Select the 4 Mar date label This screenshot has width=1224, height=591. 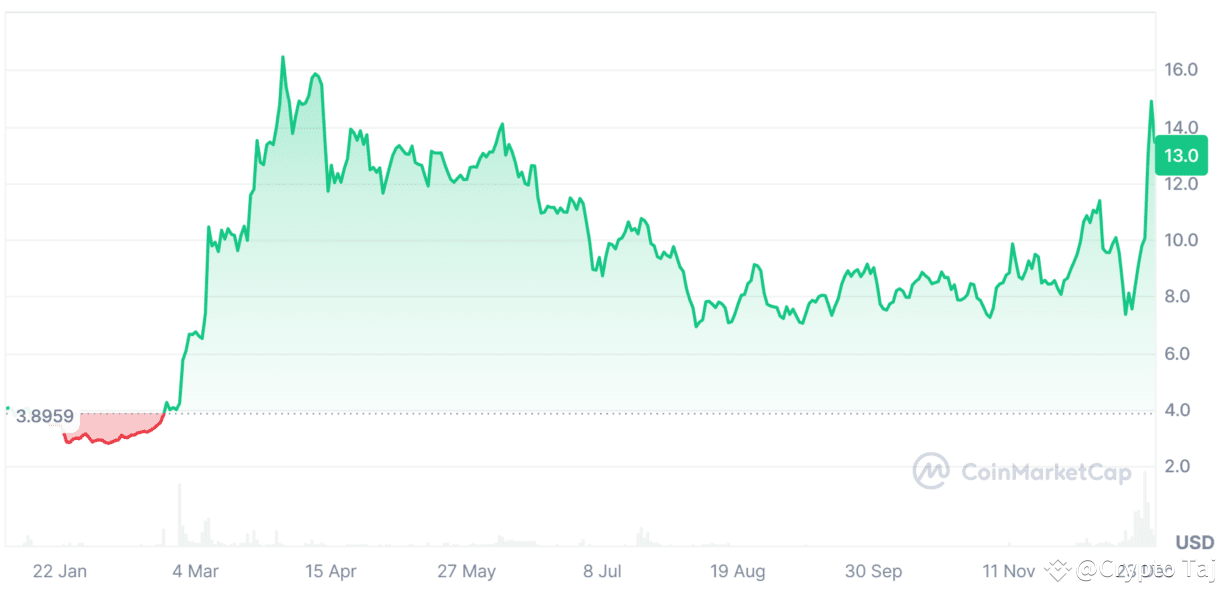[195, 572]
